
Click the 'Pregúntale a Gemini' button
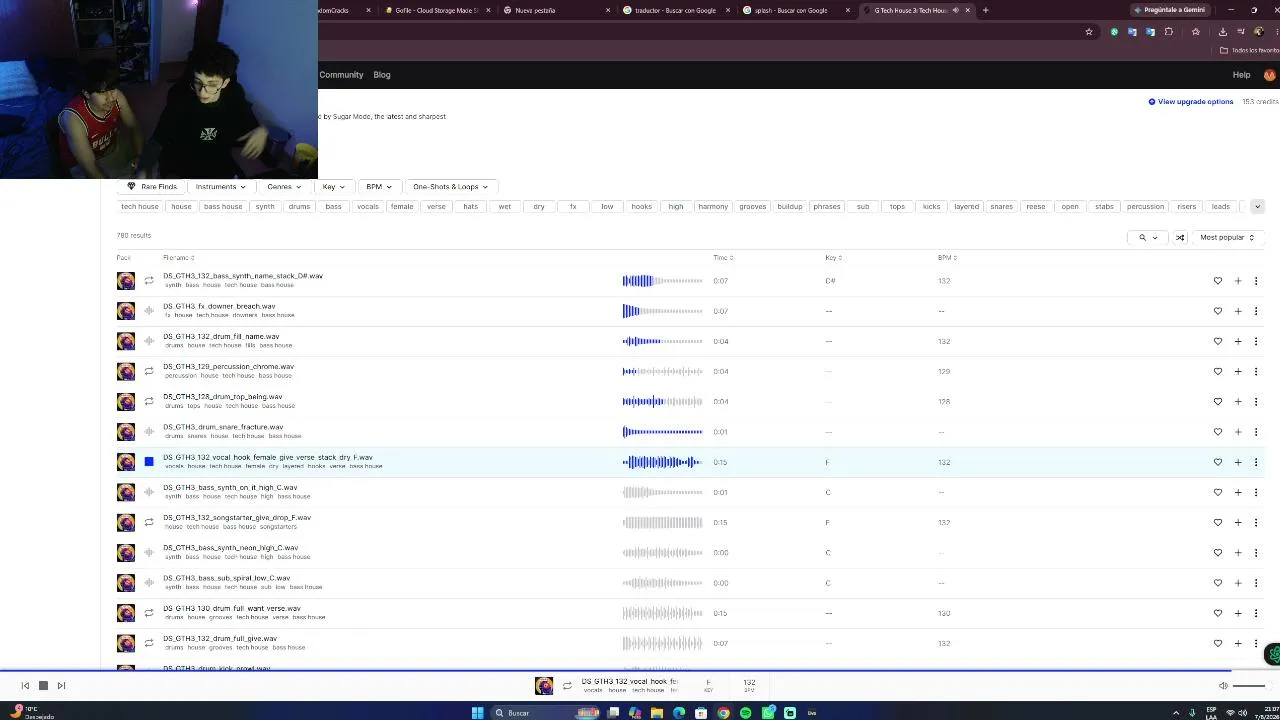click(1170, 10)
